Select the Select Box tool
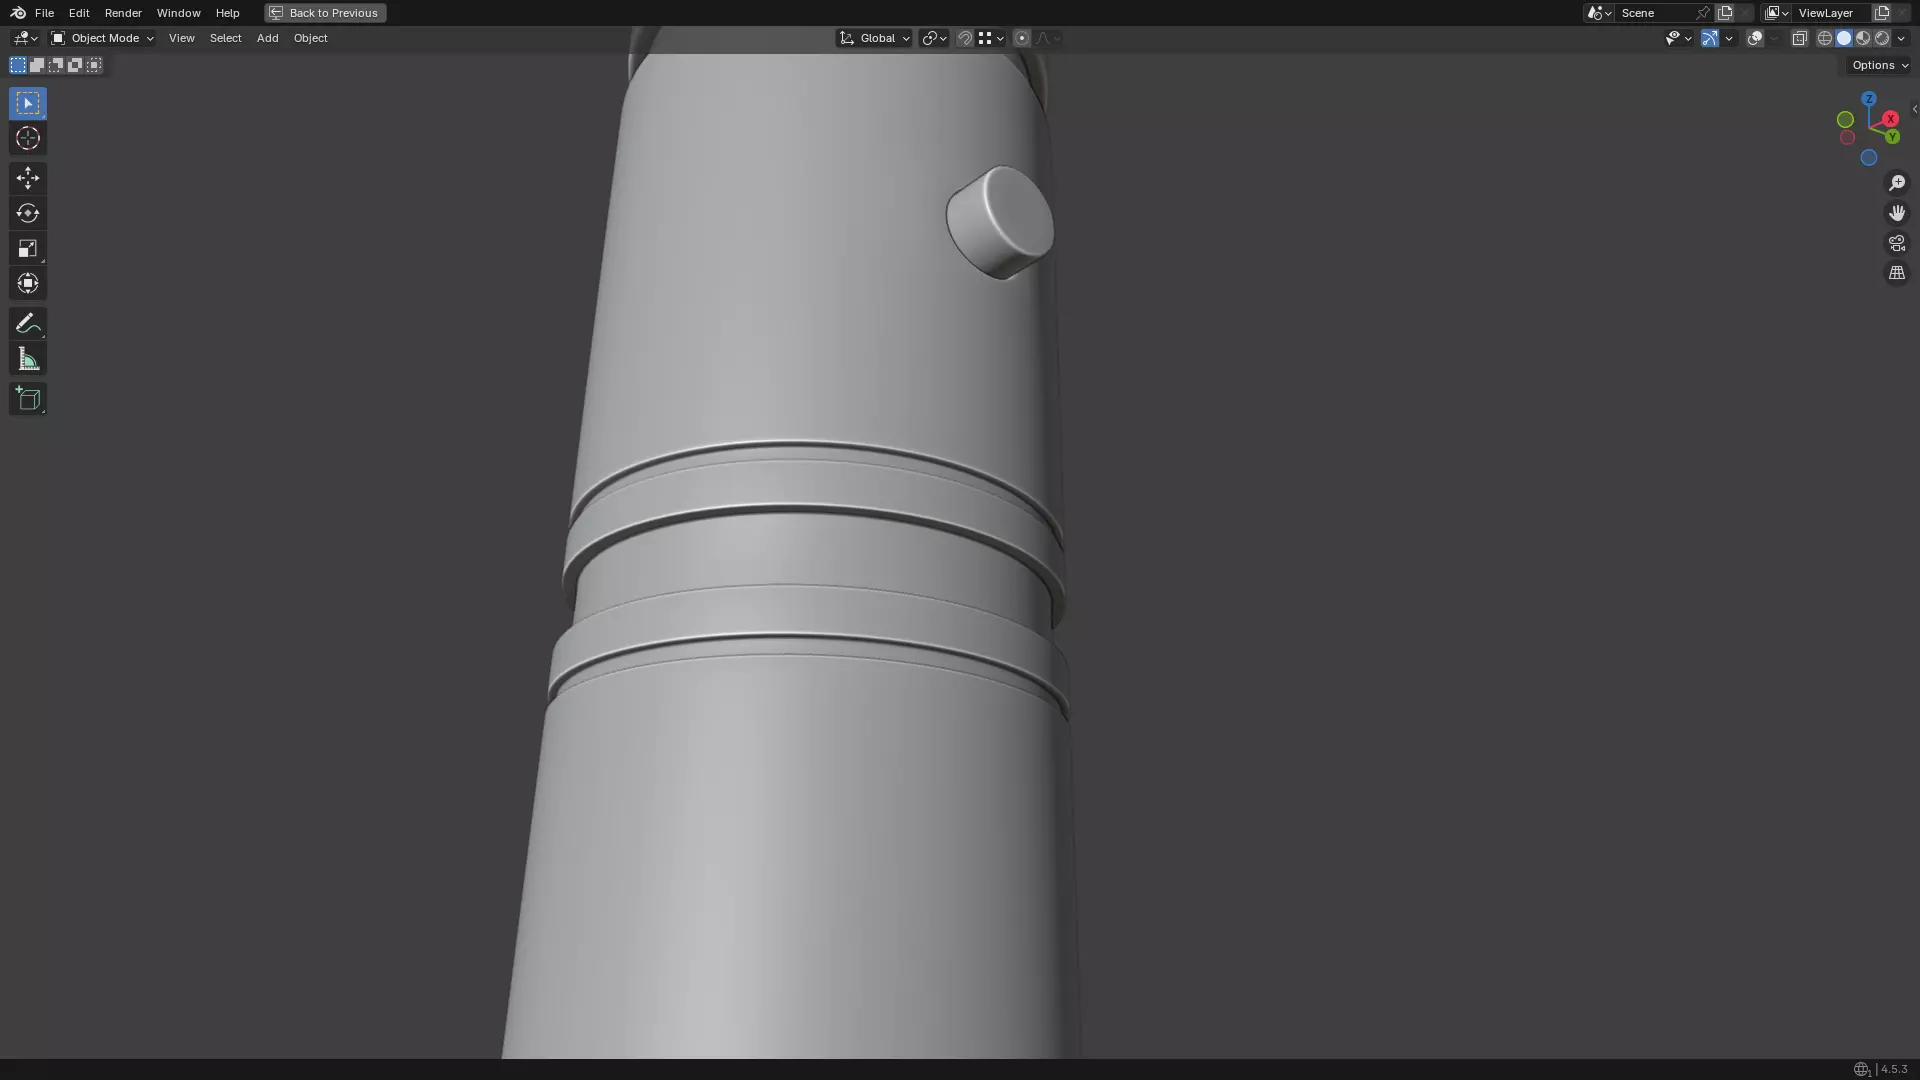The width and height of the screenshot is (1920, 1080). coord(28,103)
